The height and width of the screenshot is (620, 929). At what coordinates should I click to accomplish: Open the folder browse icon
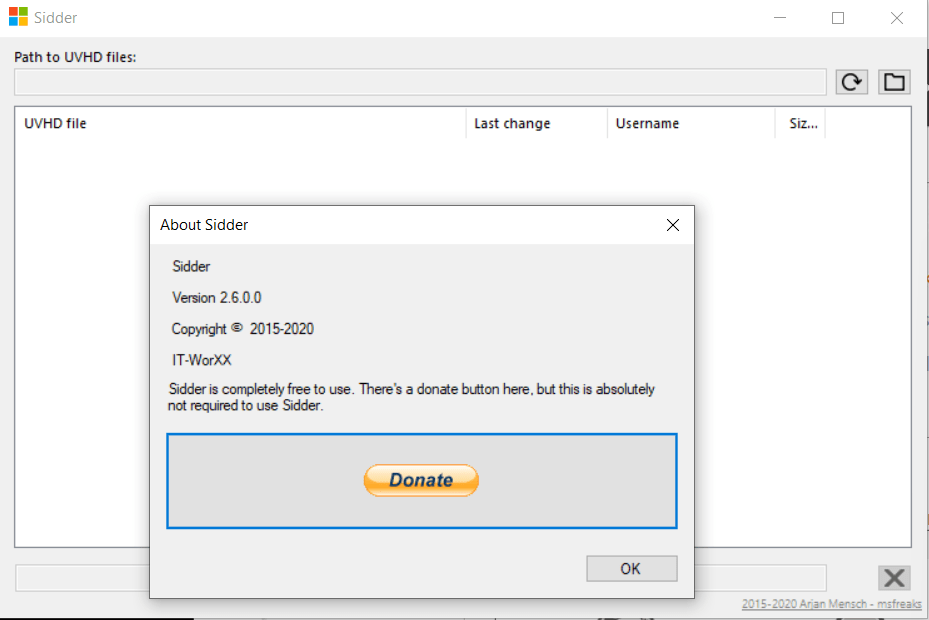[x=894, y=82]
